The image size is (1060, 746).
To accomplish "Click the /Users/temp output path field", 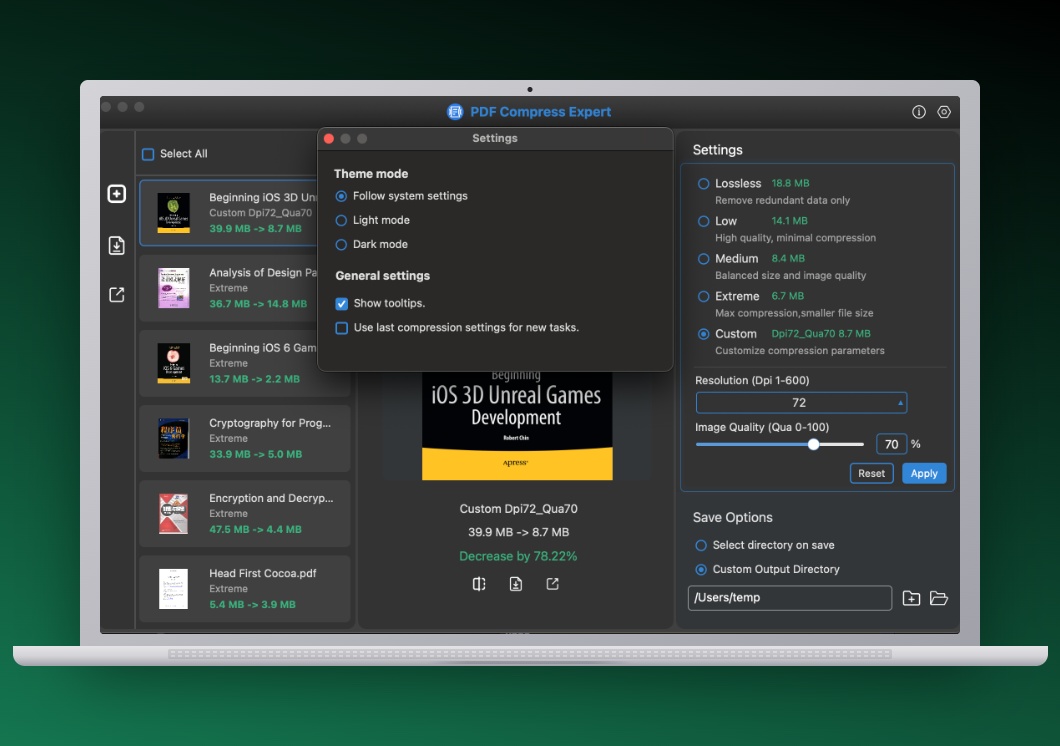I will point(790,598).
